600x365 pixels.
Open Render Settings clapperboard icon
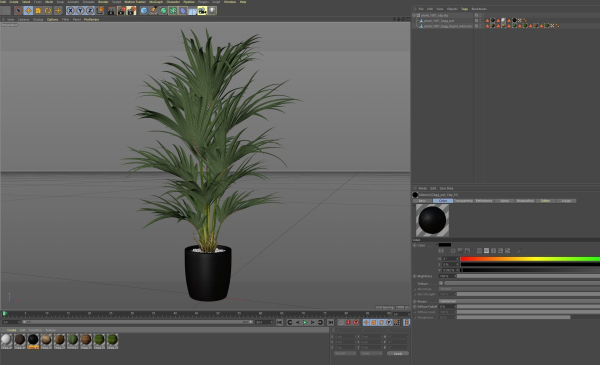tap(131, 11)
